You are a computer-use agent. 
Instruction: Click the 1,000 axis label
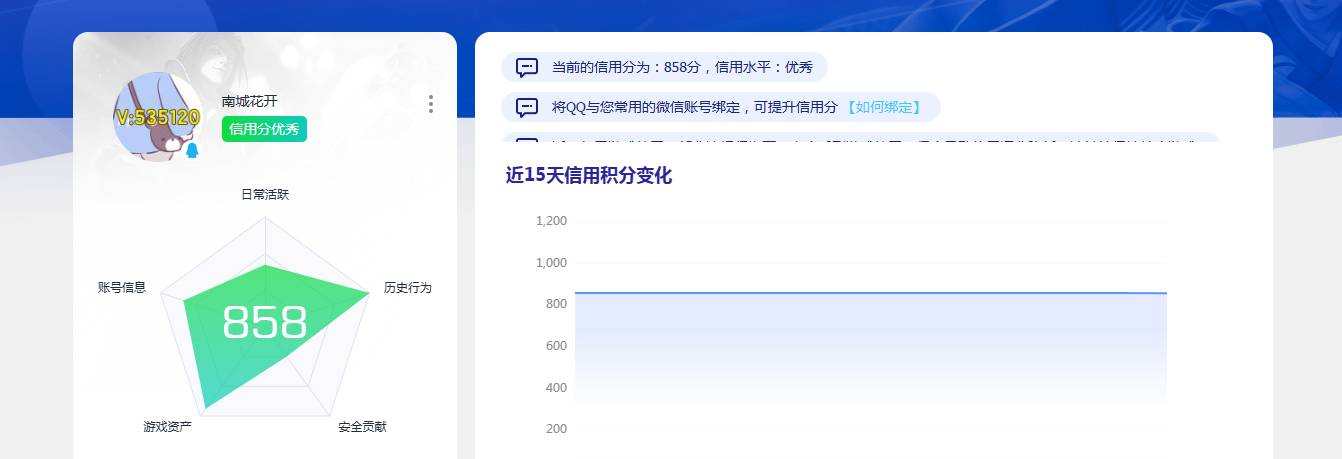pyautogui.click(x=551, y=262)
